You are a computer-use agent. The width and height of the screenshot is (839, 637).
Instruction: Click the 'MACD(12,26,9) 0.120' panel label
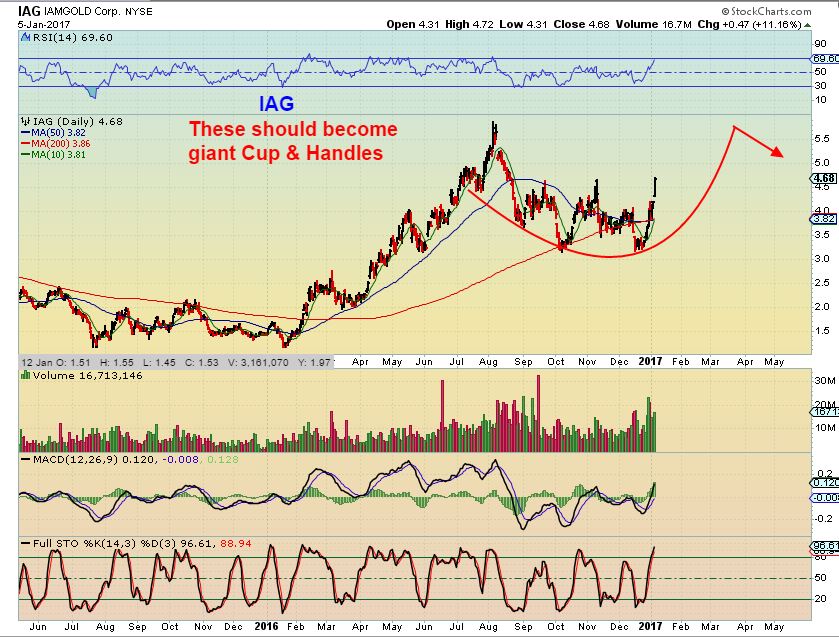(x=94, y=459)
